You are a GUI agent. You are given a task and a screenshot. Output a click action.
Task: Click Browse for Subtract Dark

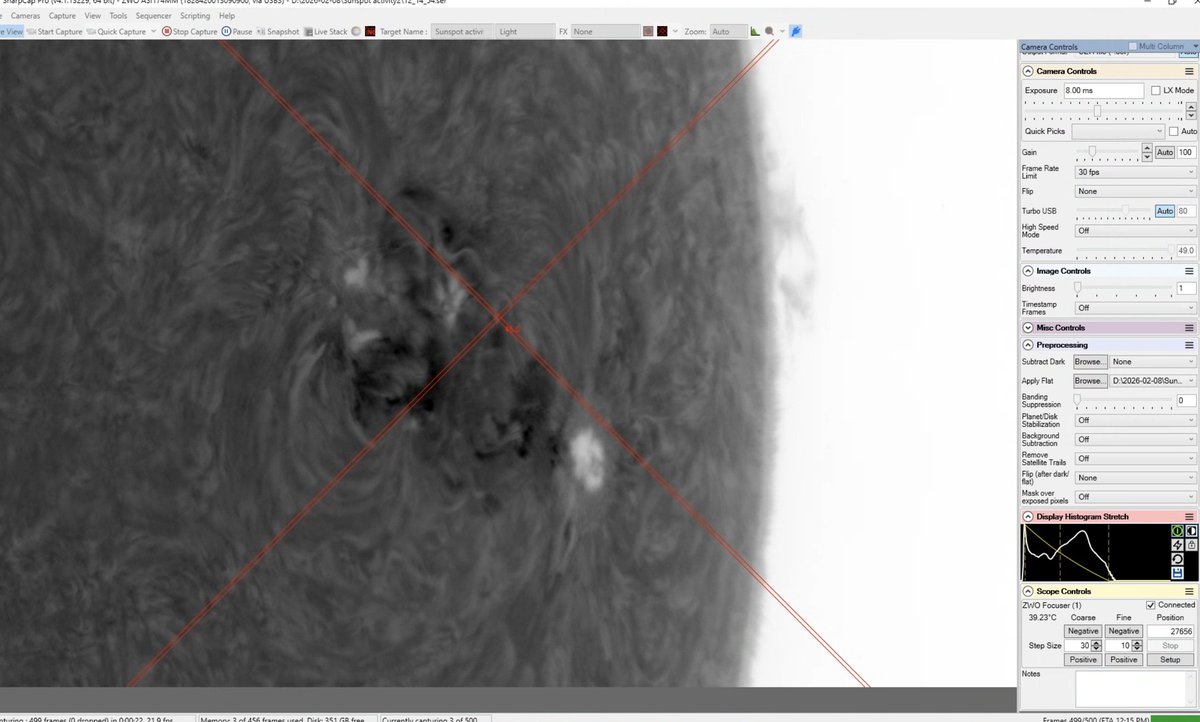click(x=1090, y=362)
